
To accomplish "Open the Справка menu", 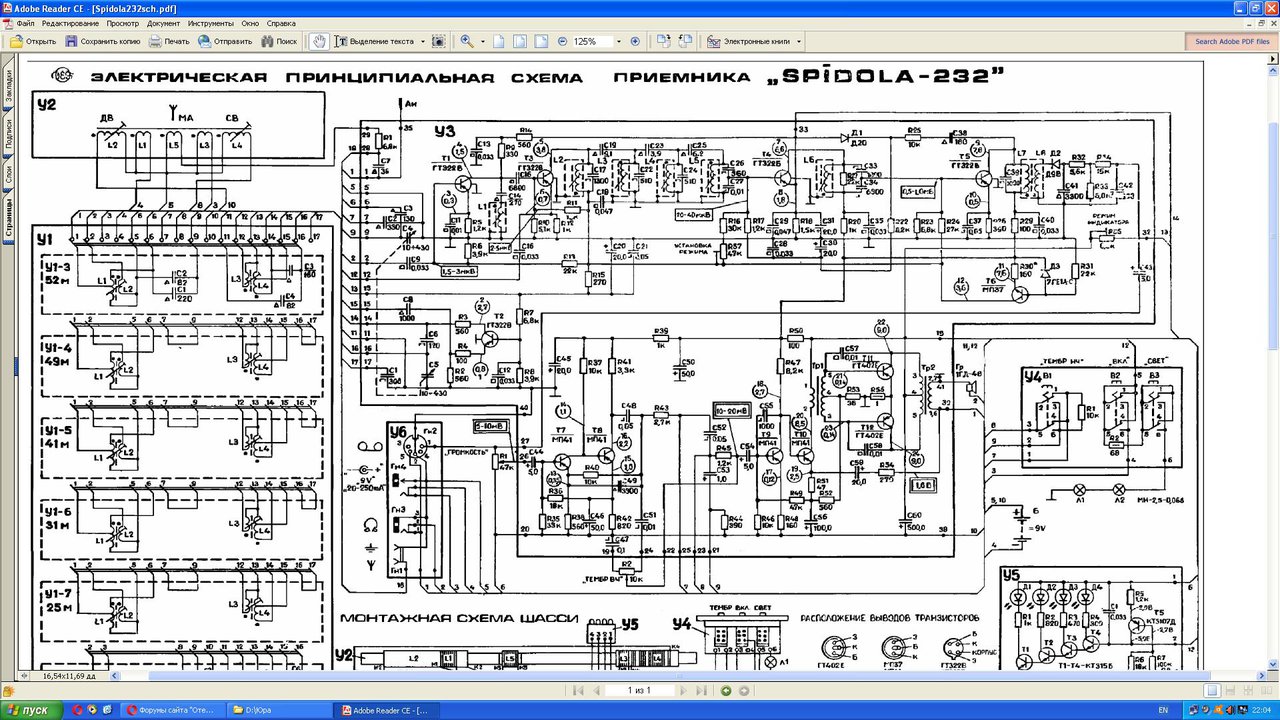I will click(281, 22).
